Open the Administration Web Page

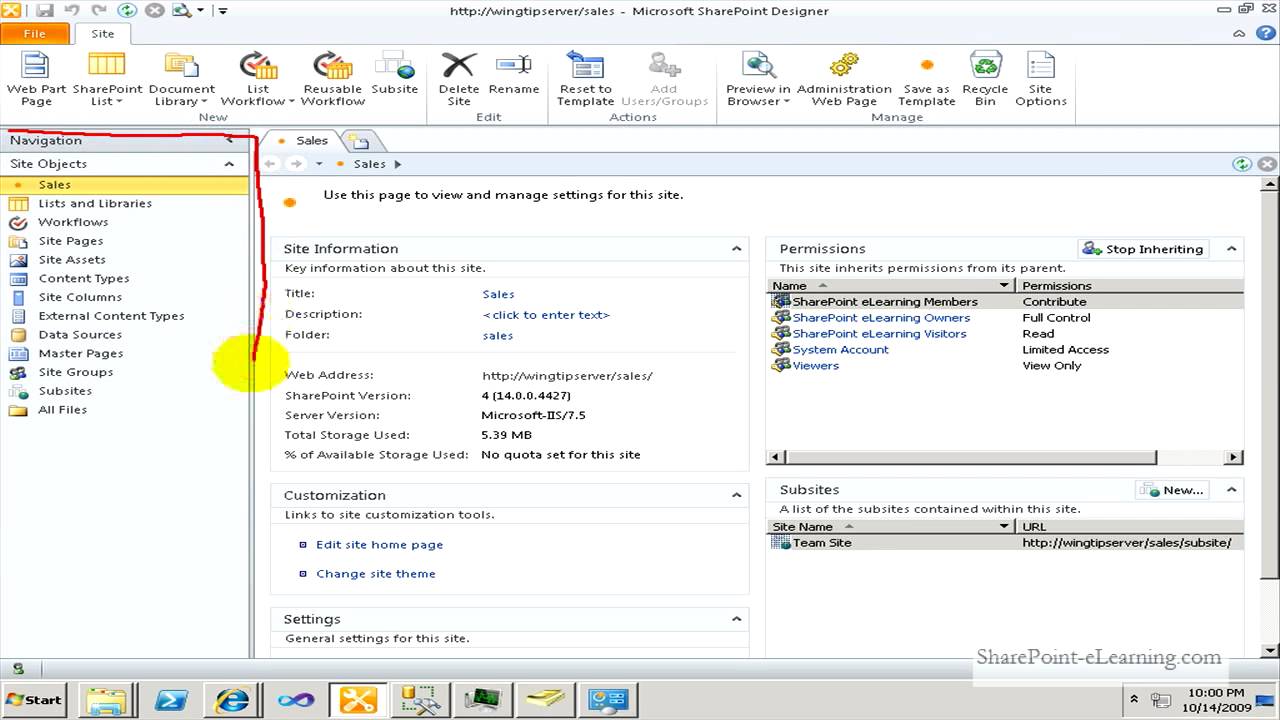tap(844, 78)
